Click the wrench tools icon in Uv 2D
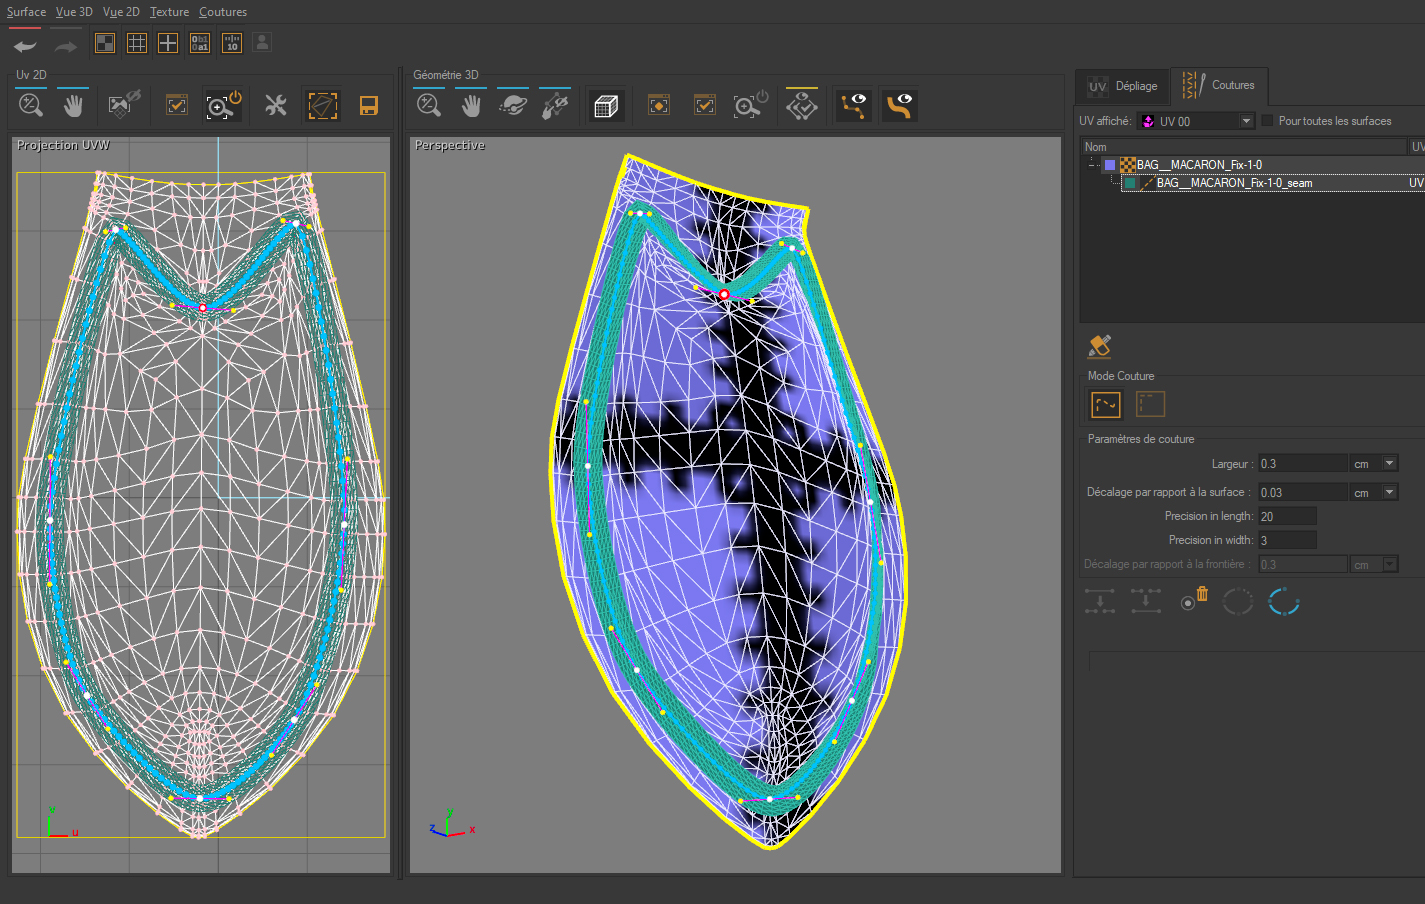This screenshot has height=904, width=1425. click(276, 106)
